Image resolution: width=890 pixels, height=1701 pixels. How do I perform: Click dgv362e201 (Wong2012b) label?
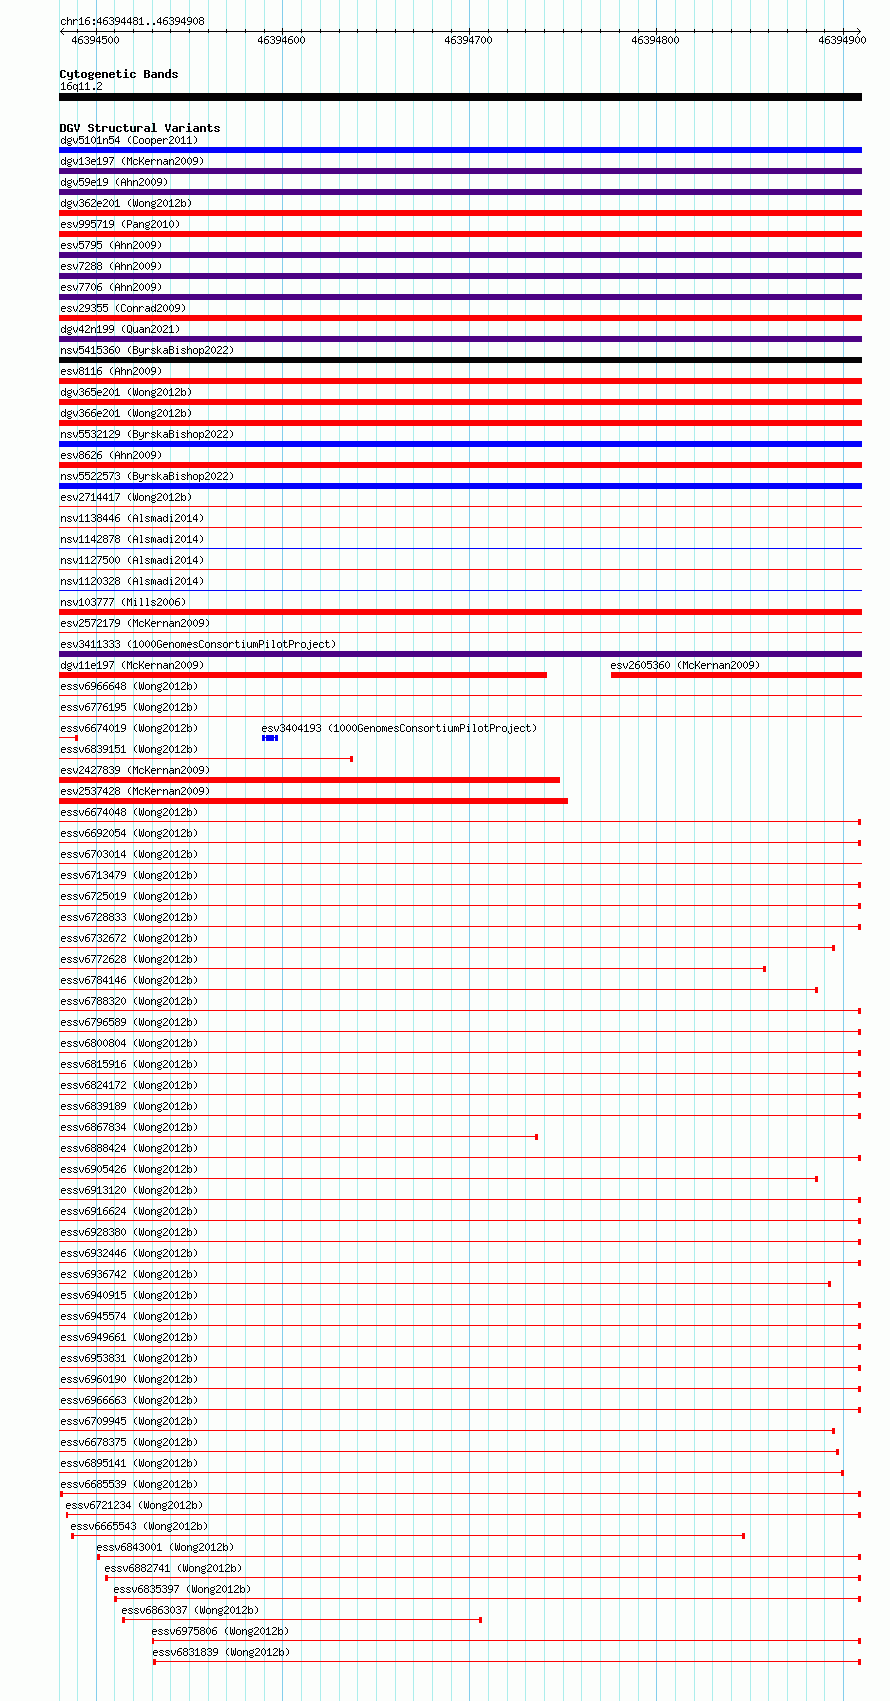(126, 203)
